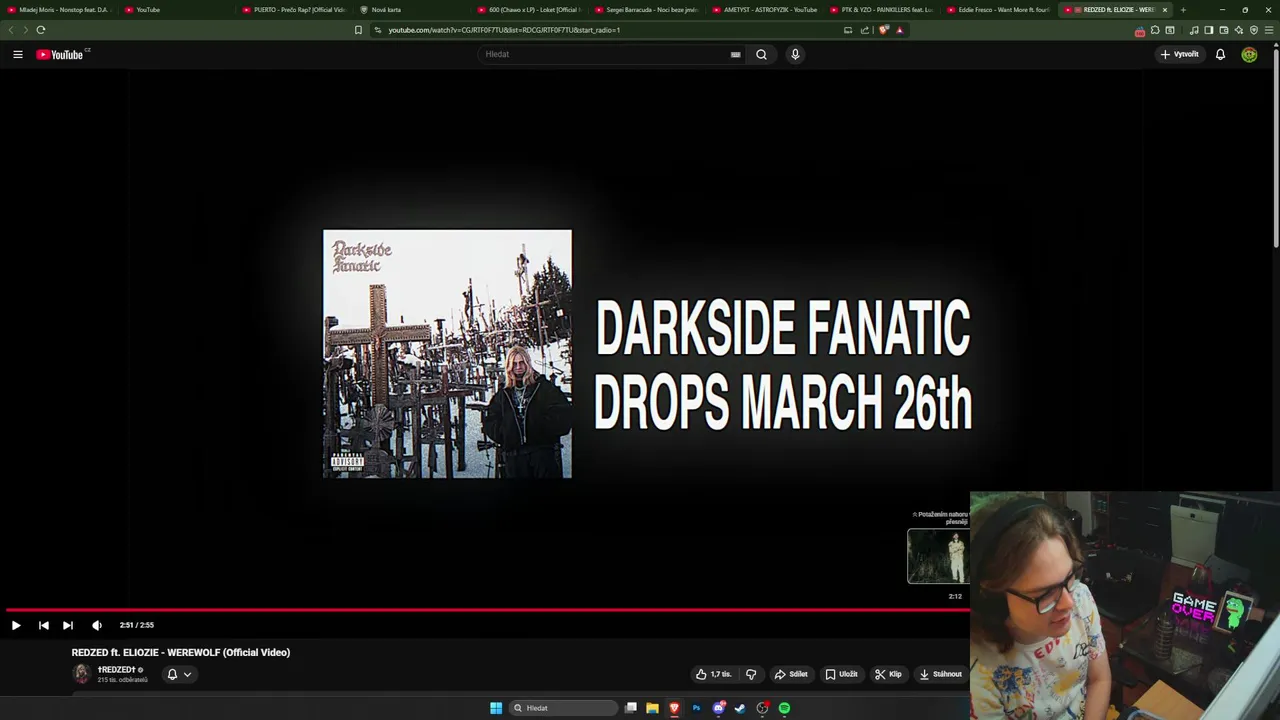The width and height of the screenshot is (1280, 720).
Task: Open the YouTube hamburger guide menu
Action: [18, 54]
